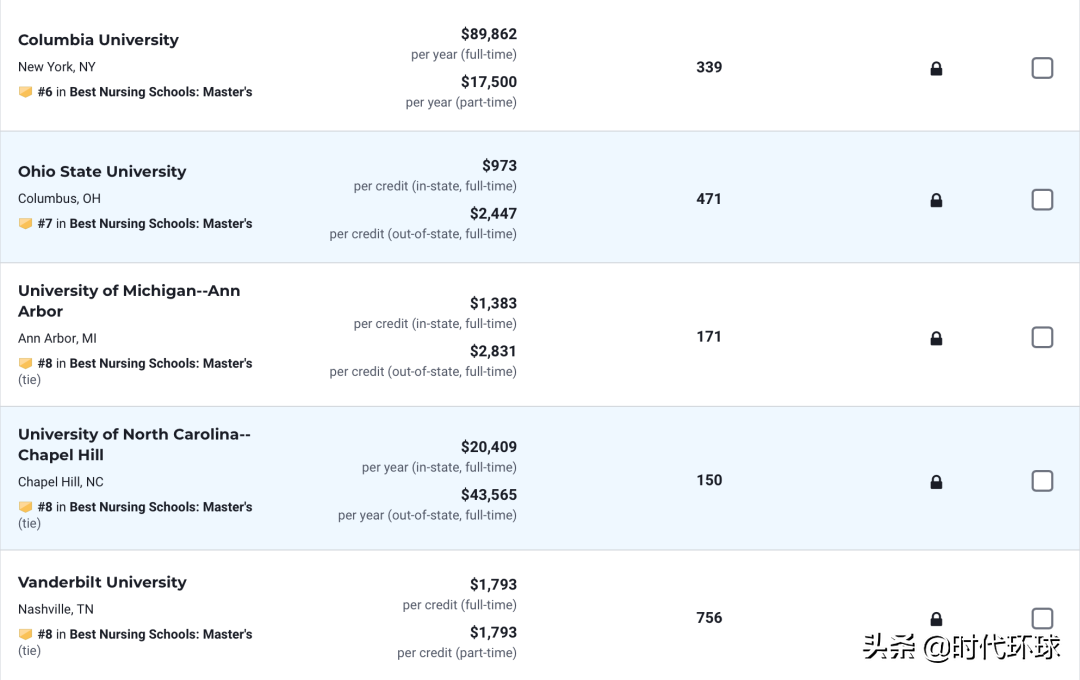This screenshot has width=1080, height=680.
Task: Click the lock icon for Ohio State University
Action: point(936,200)
